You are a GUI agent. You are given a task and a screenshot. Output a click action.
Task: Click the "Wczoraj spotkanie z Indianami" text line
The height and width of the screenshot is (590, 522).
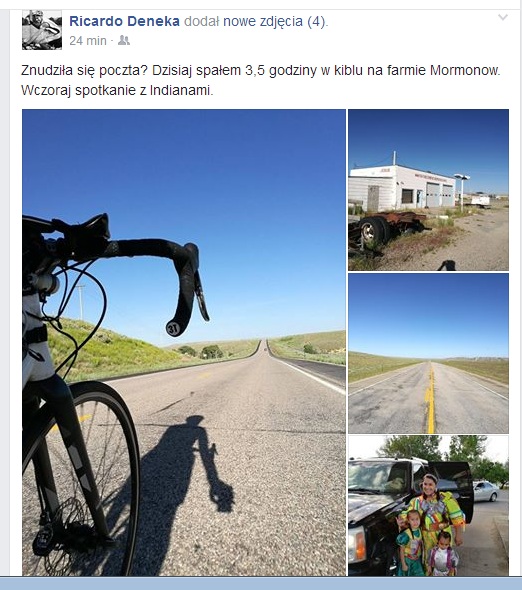coord(117,90)
